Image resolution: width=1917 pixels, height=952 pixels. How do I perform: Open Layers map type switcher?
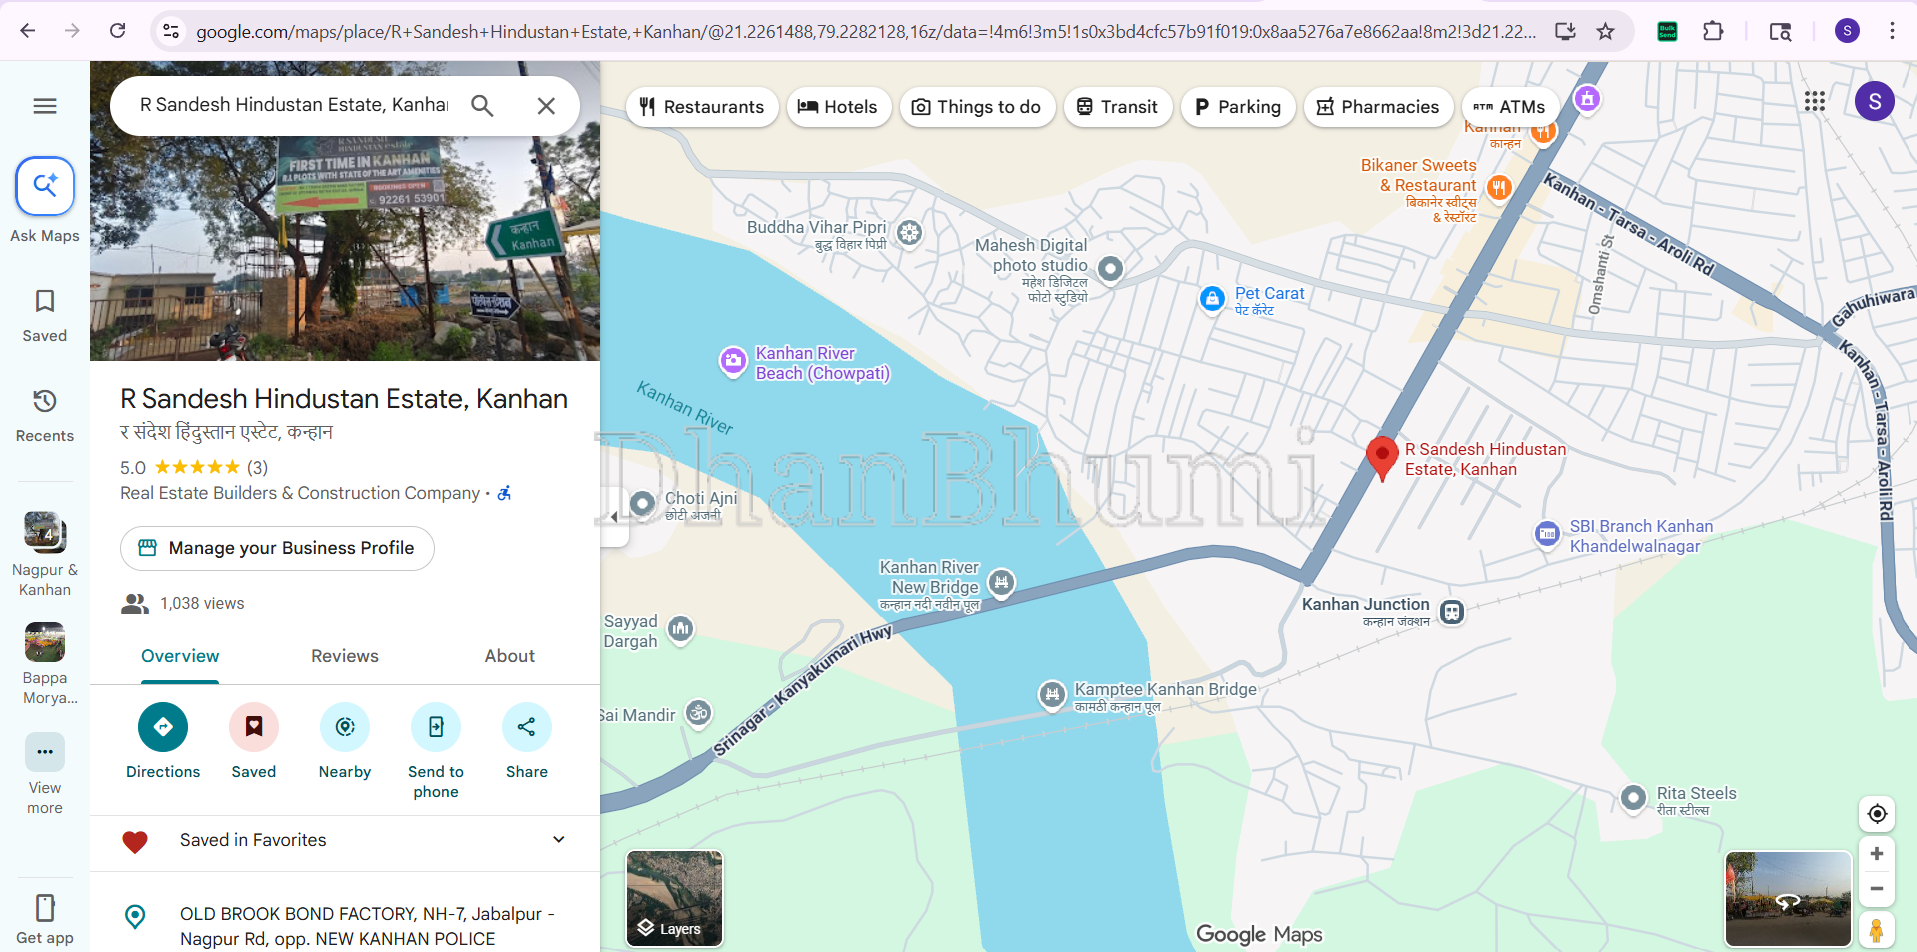(674, 898)
